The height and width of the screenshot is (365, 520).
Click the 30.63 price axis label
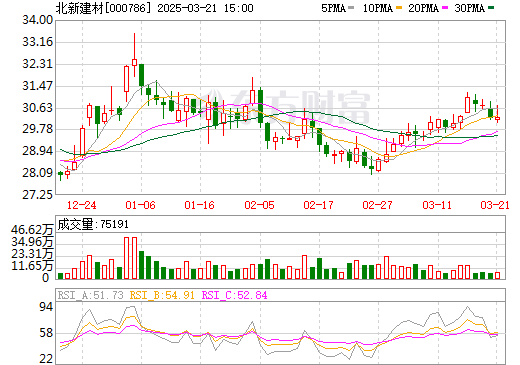38,108
